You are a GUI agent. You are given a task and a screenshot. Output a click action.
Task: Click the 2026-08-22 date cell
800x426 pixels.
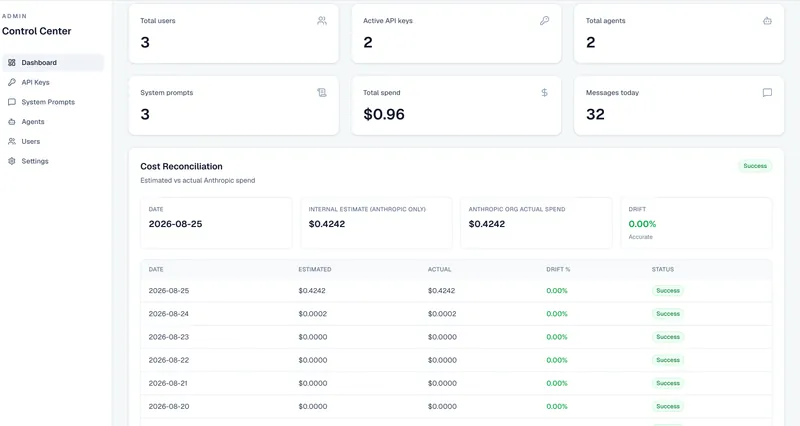pos(169,360)
